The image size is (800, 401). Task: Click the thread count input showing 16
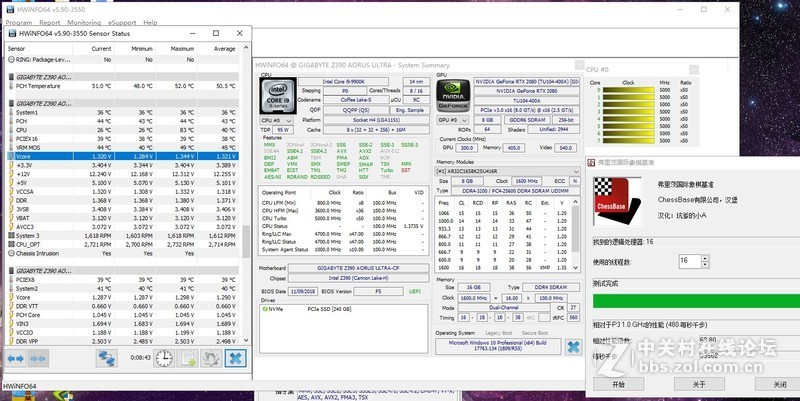coord(690,261)
